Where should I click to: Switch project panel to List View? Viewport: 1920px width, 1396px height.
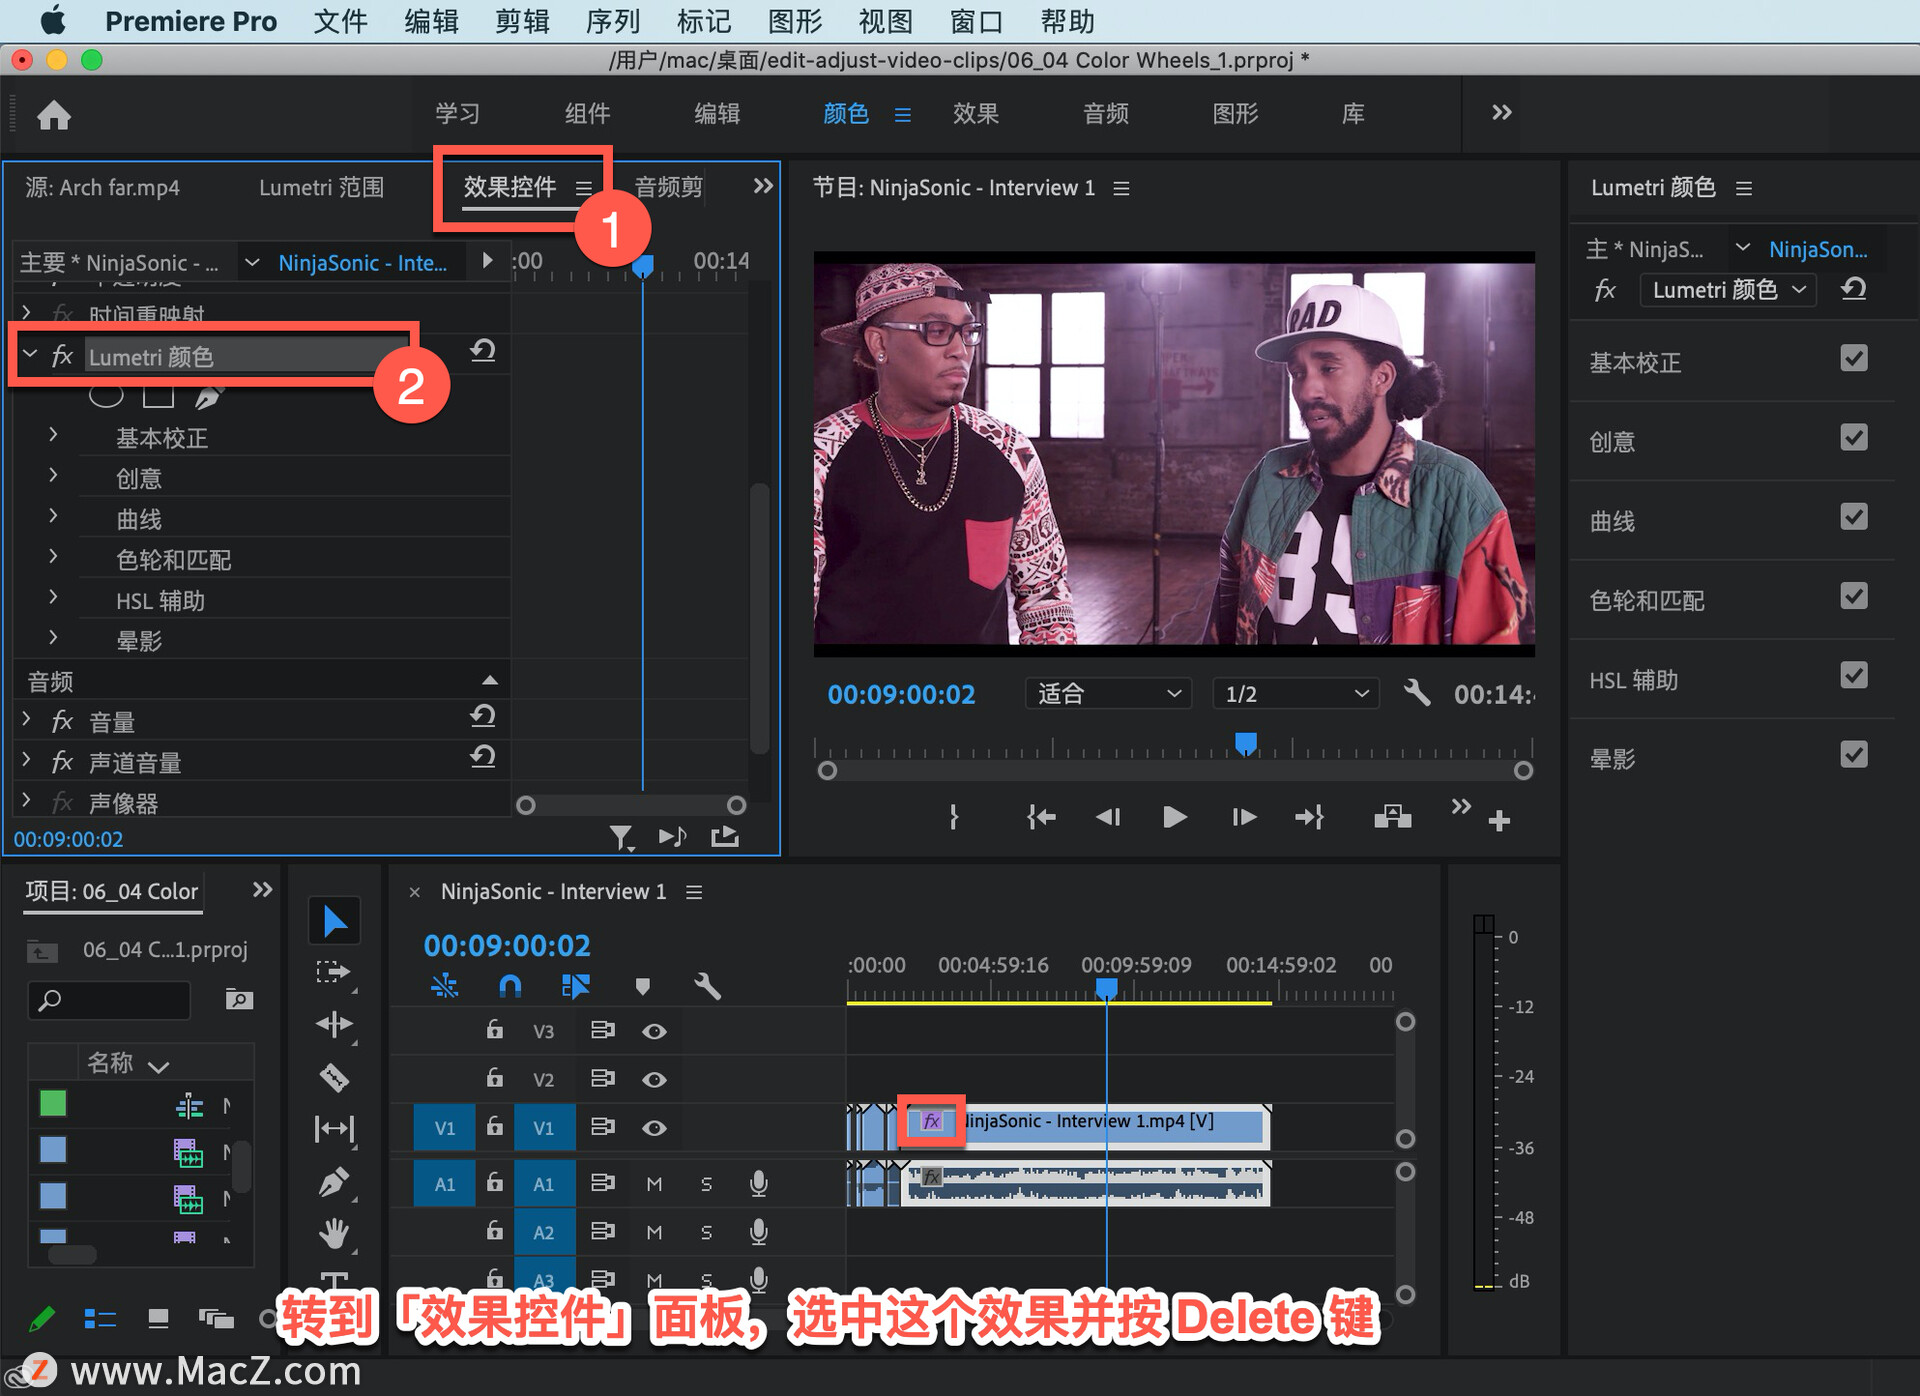pyautogui.click(x=100, y=1319)
